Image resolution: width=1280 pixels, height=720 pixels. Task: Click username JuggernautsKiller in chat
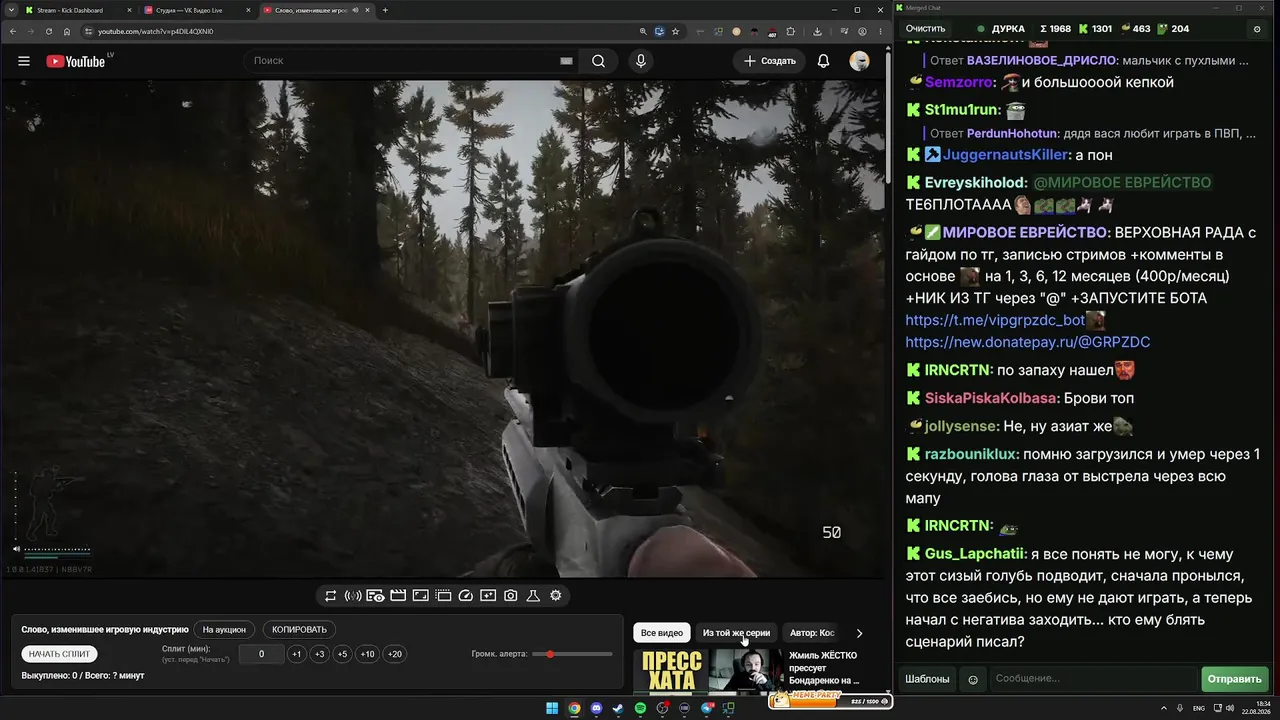pos(1007,155)
